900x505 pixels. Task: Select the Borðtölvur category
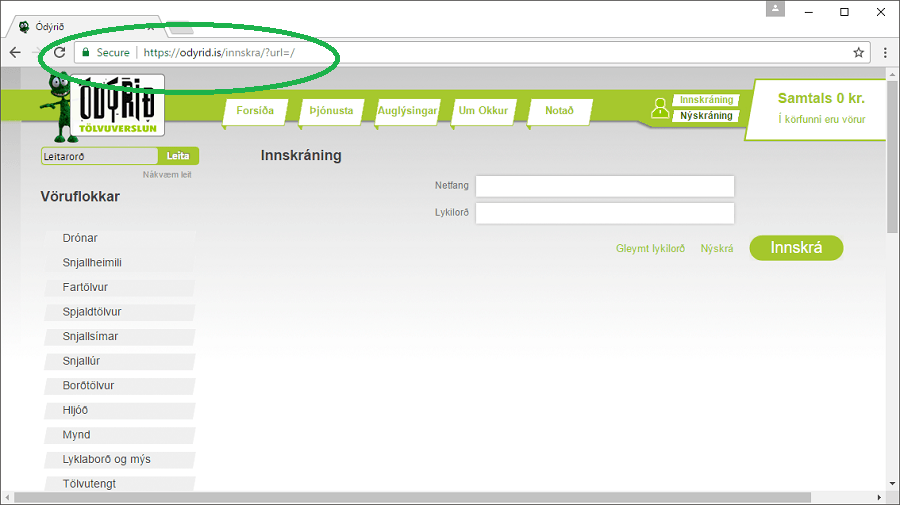[x=119, y=386]
